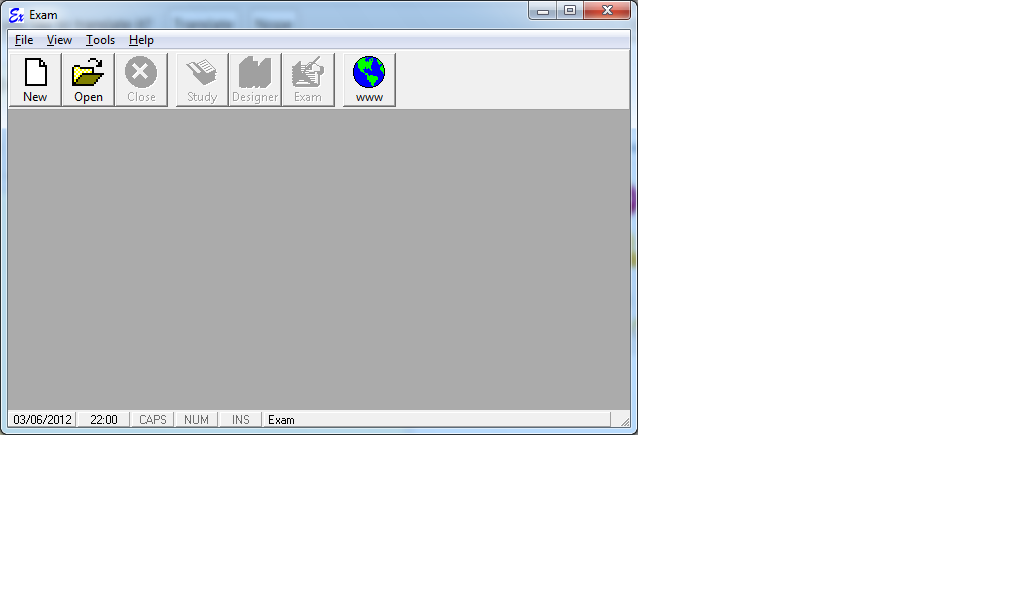Click the greyed Close toolbar icon

pyautogui.click(x=141, y=80)
